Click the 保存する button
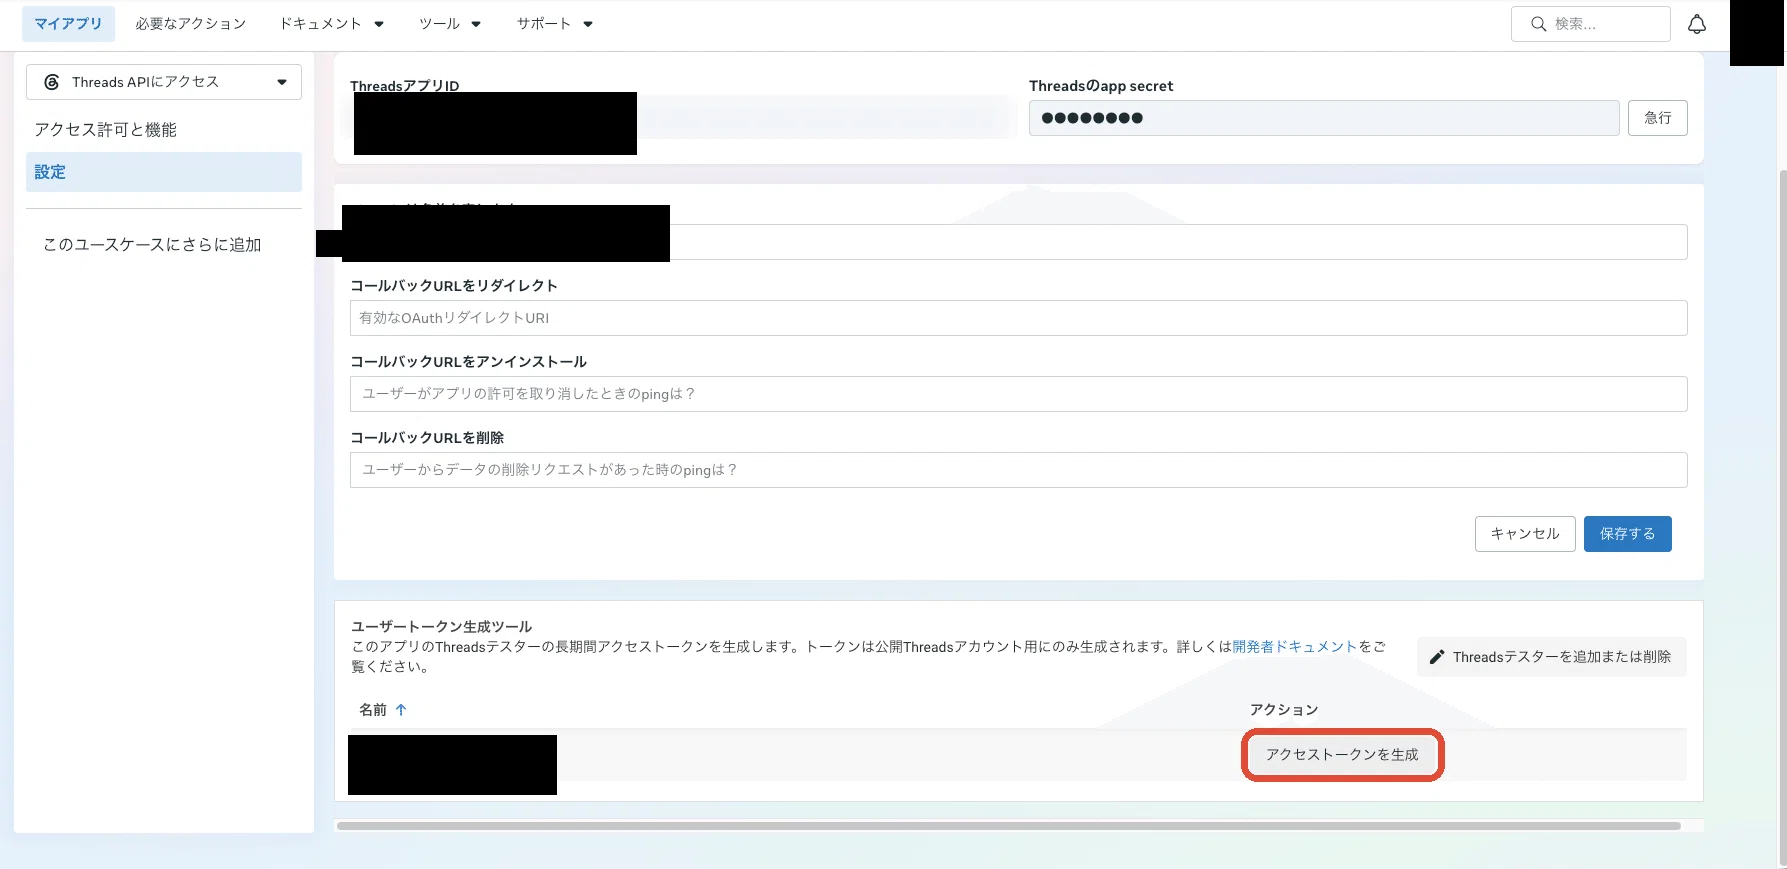 (1627, 534)
